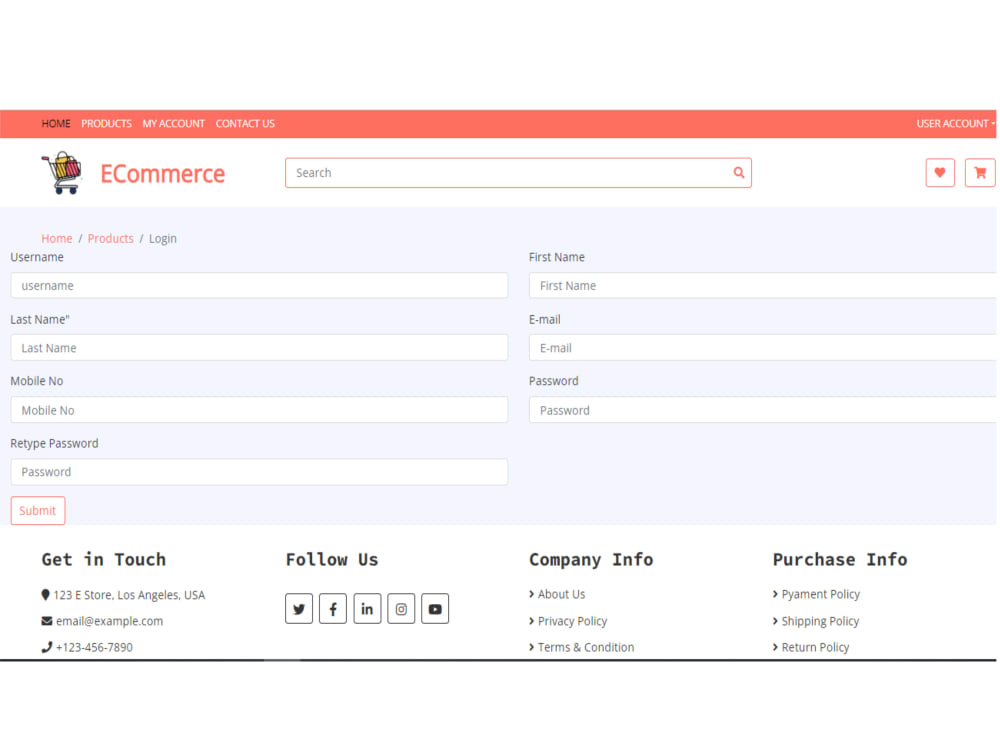This screenshot has width=1000, height=750.
Task: Focus the Password field under Password label
Action: tap(763, 410)
